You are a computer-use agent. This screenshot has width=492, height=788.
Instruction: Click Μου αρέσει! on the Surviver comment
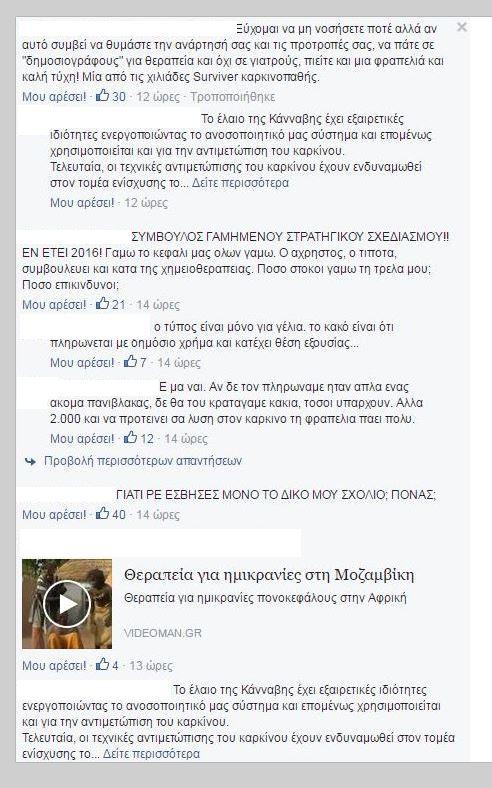[54, 96]
